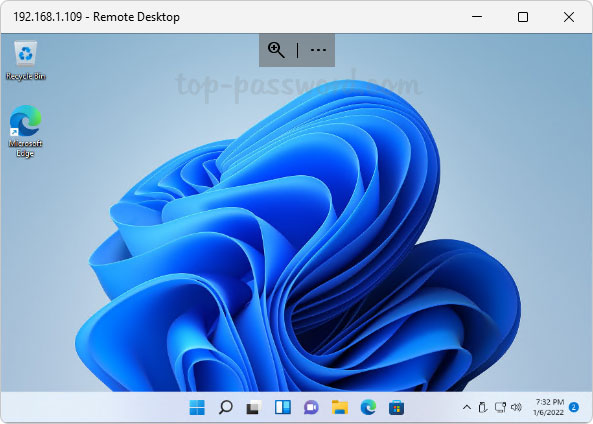Viewport: 593px width, 424px height.
Task: Open taskbar Search
Action: [226, 407]
